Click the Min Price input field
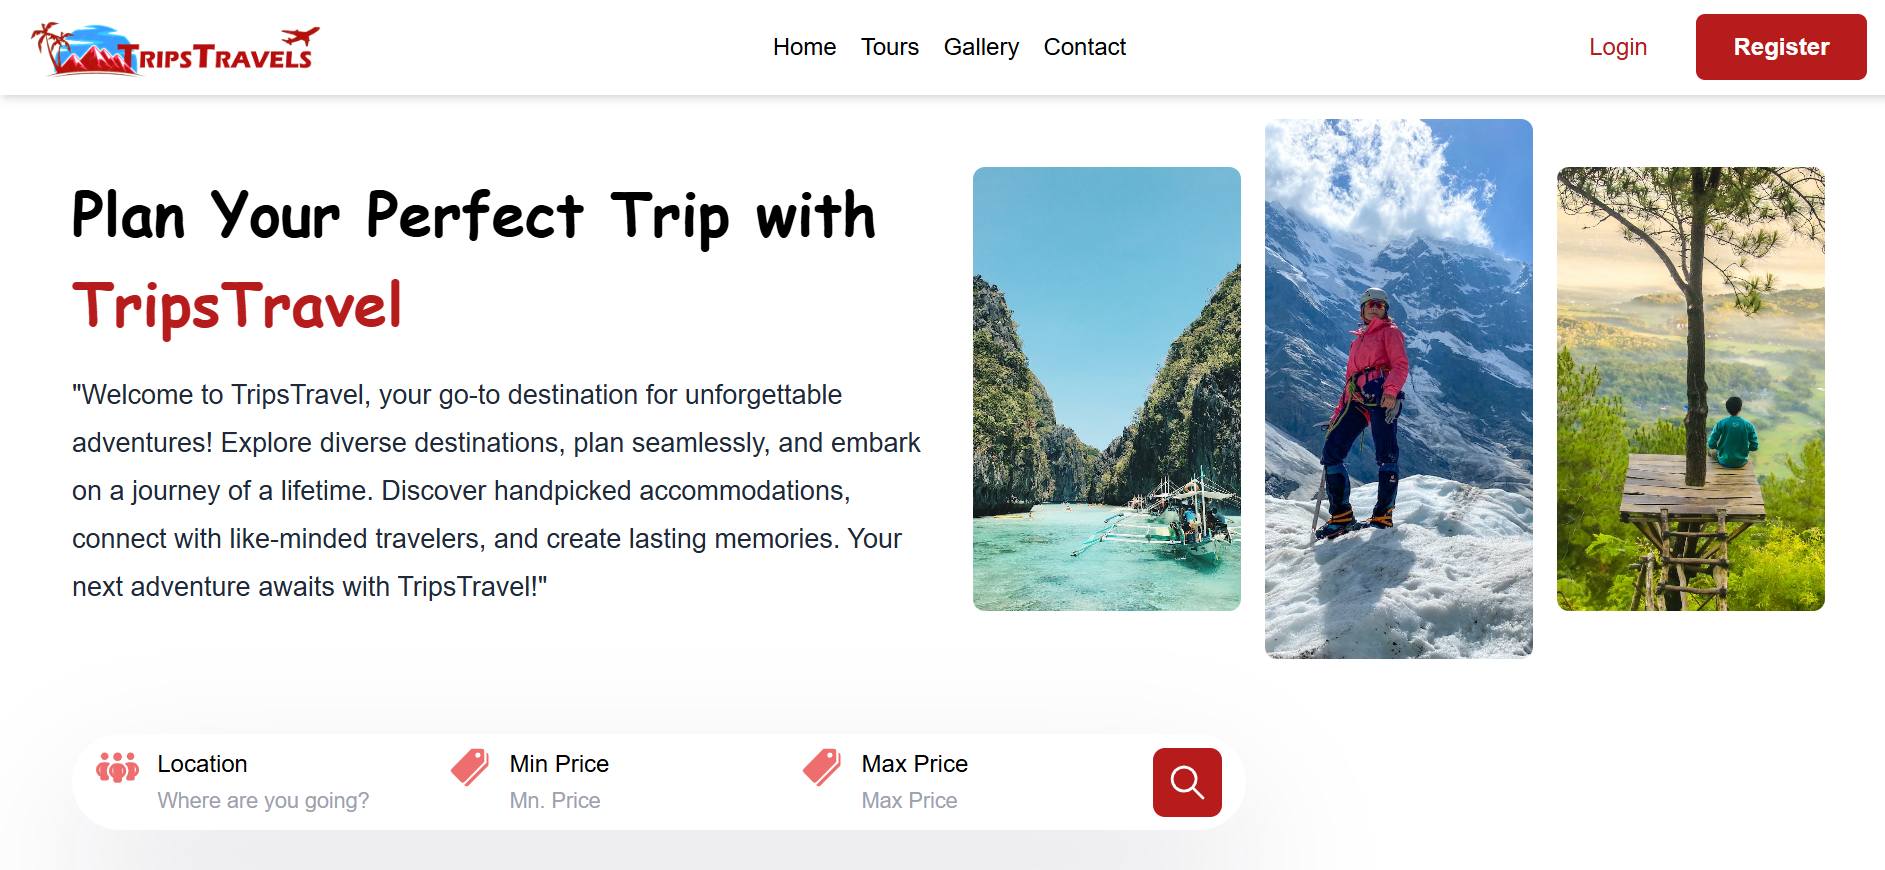This screenshot has width=1885, height=870. (555, 800)
